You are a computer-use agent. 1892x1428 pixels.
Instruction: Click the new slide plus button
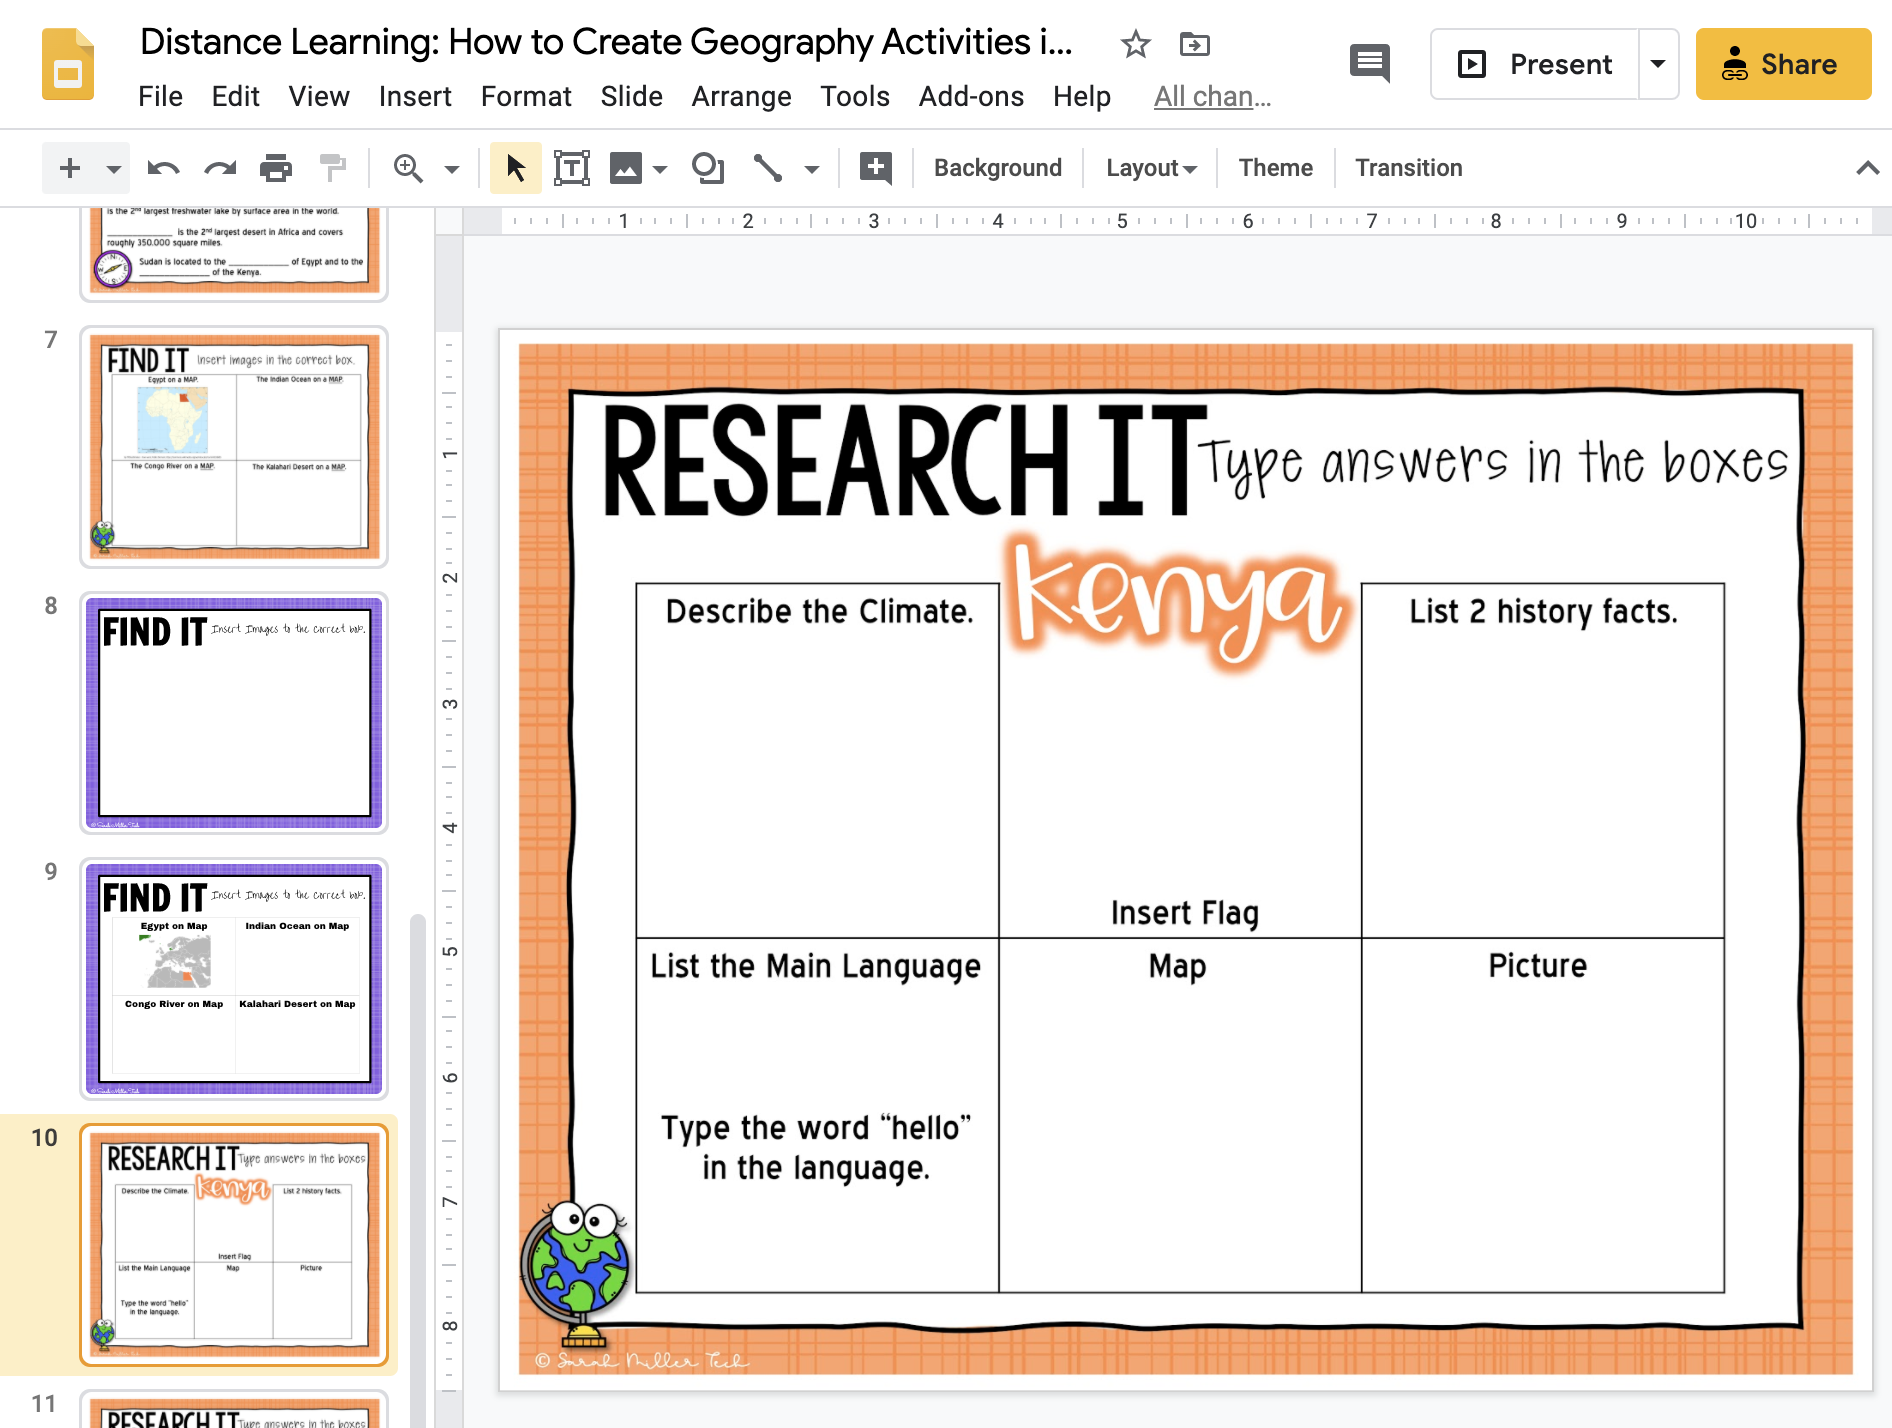[70, 168]
